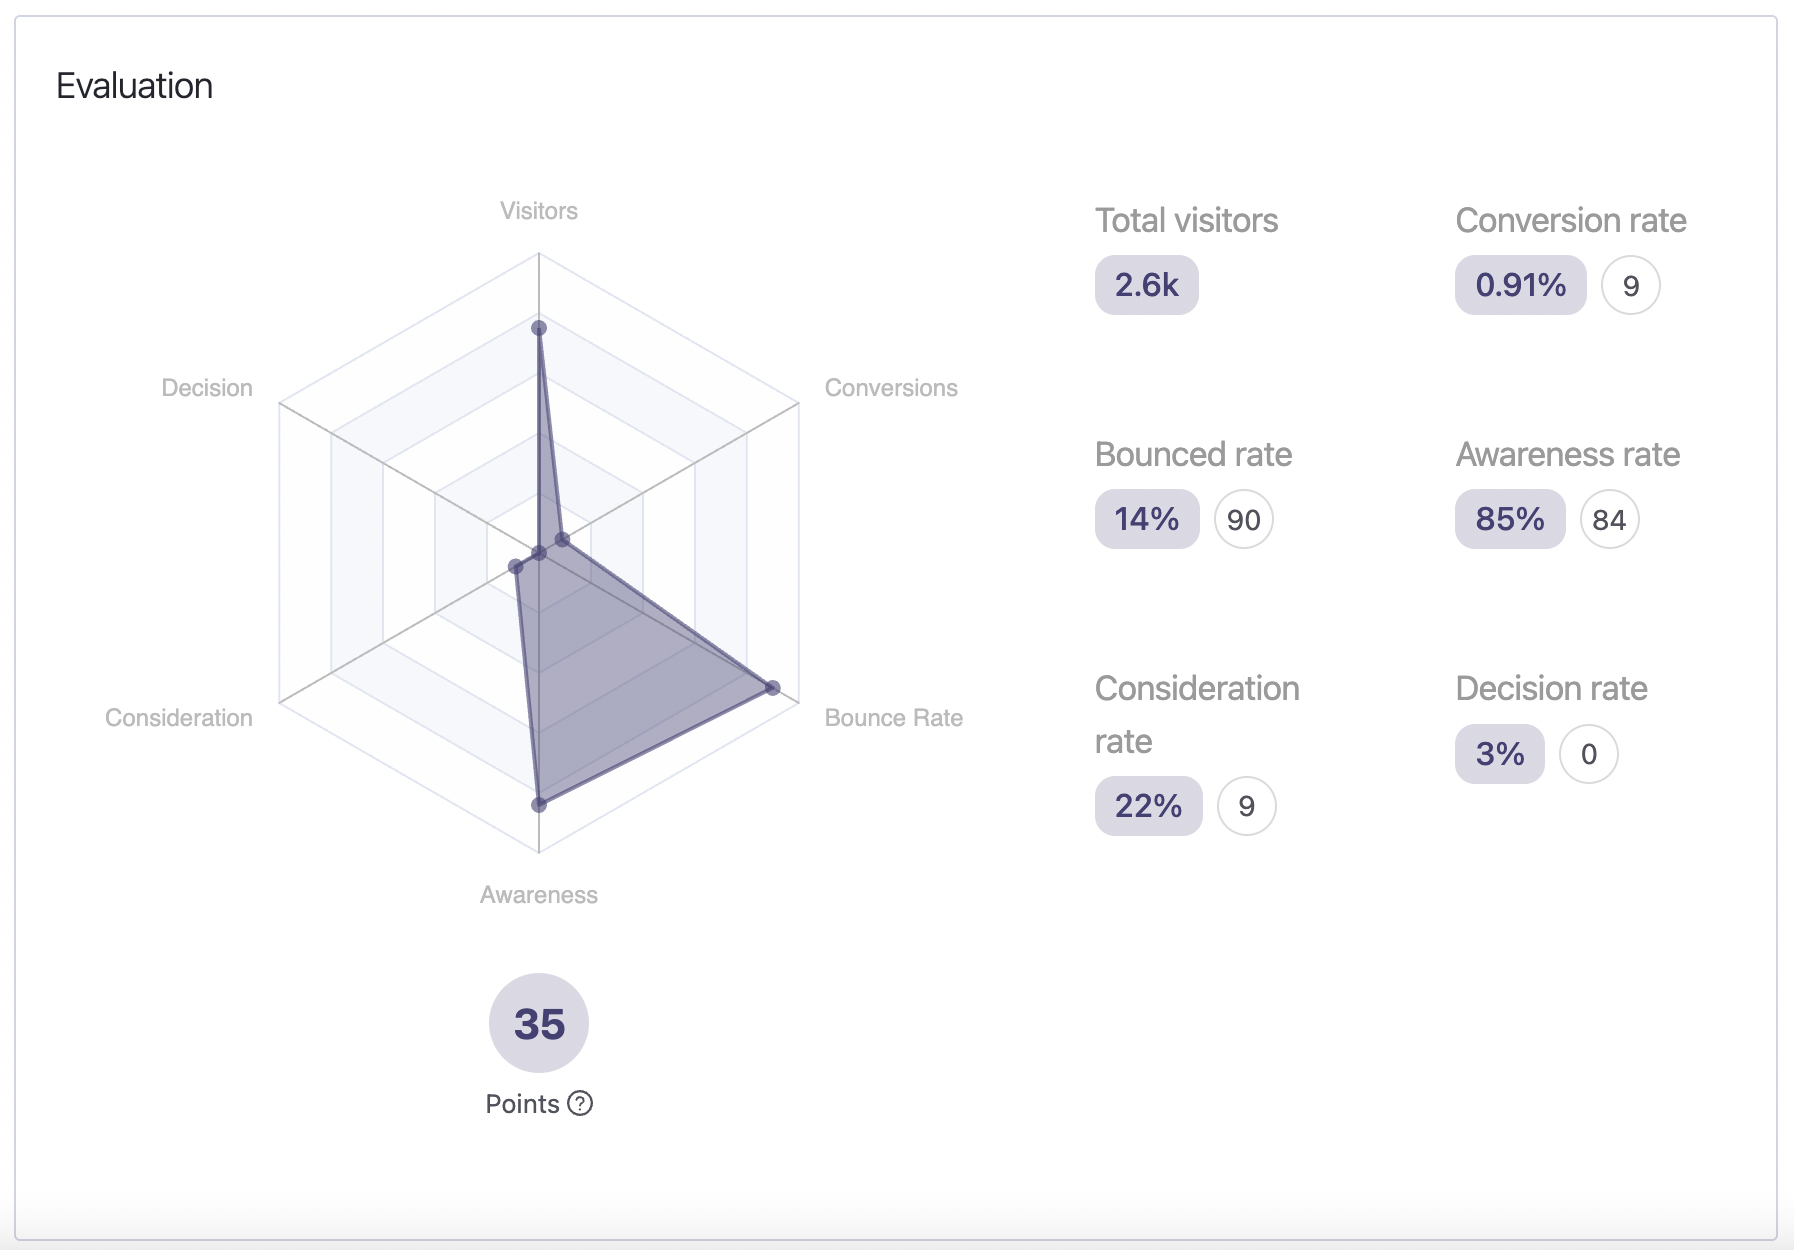1794x1250 pixels.
Task: Click the Evaluation panel heading
Action: point(135,86)
